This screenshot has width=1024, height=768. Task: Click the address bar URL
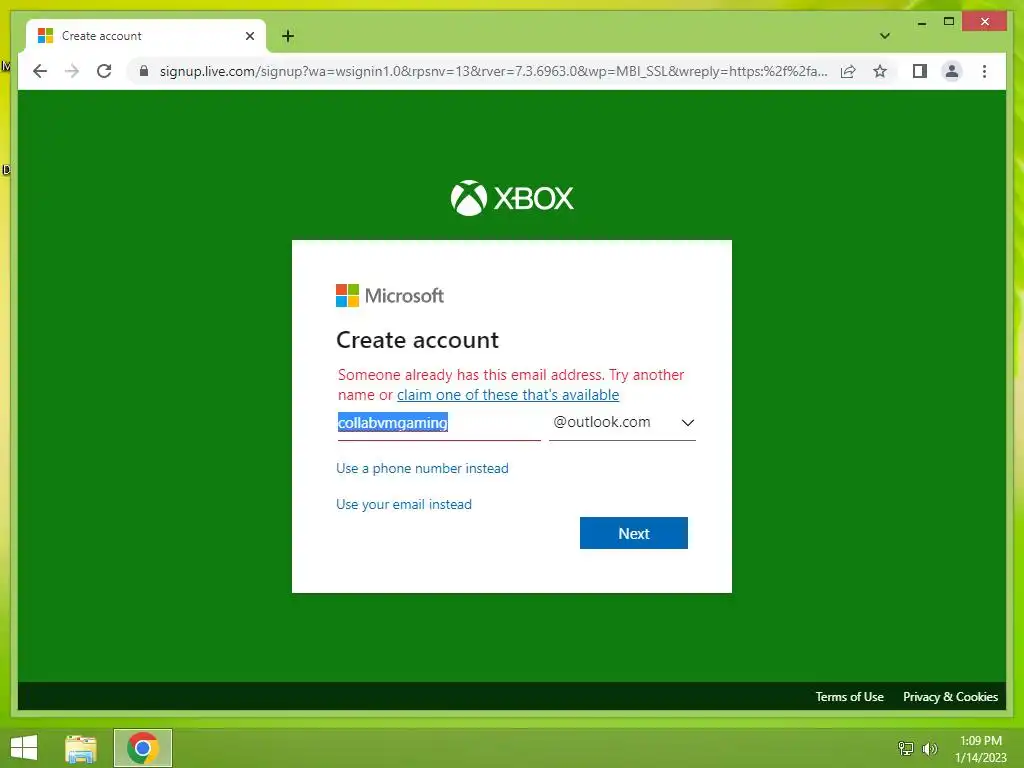pyautogui.click(x=493, y=71)
